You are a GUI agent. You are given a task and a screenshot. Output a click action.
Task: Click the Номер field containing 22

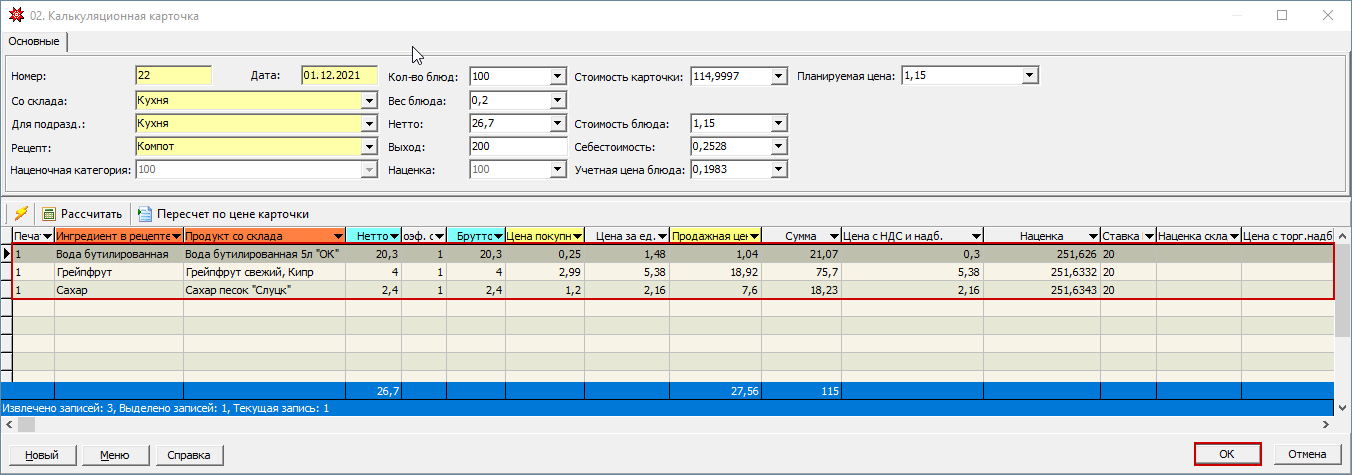pyautogui.click(x=173, y=76)
